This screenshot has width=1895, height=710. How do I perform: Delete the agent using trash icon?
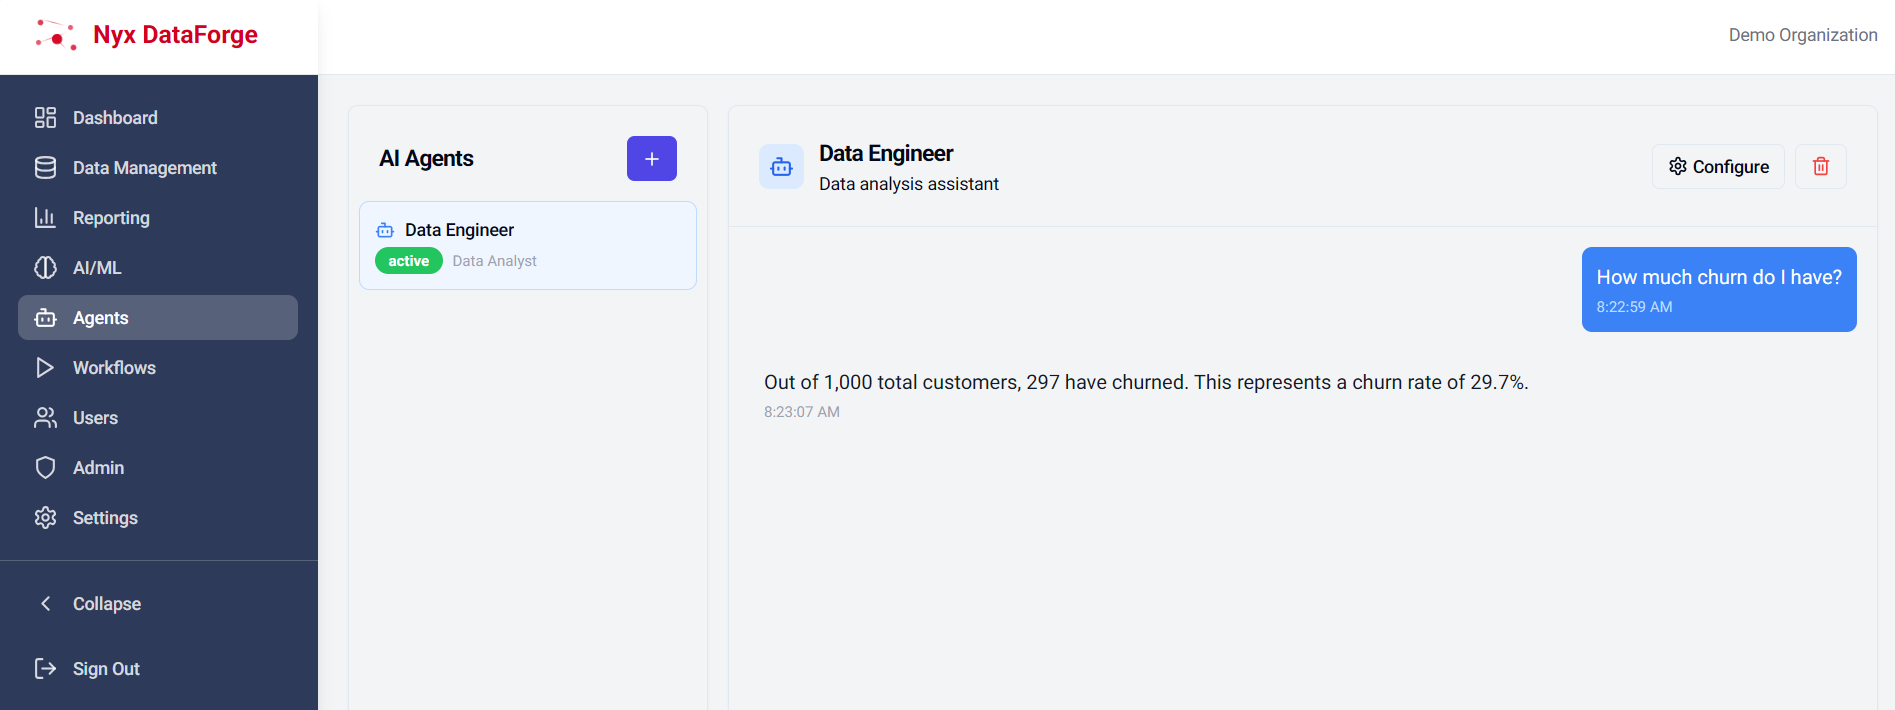tap(1820, 167)
